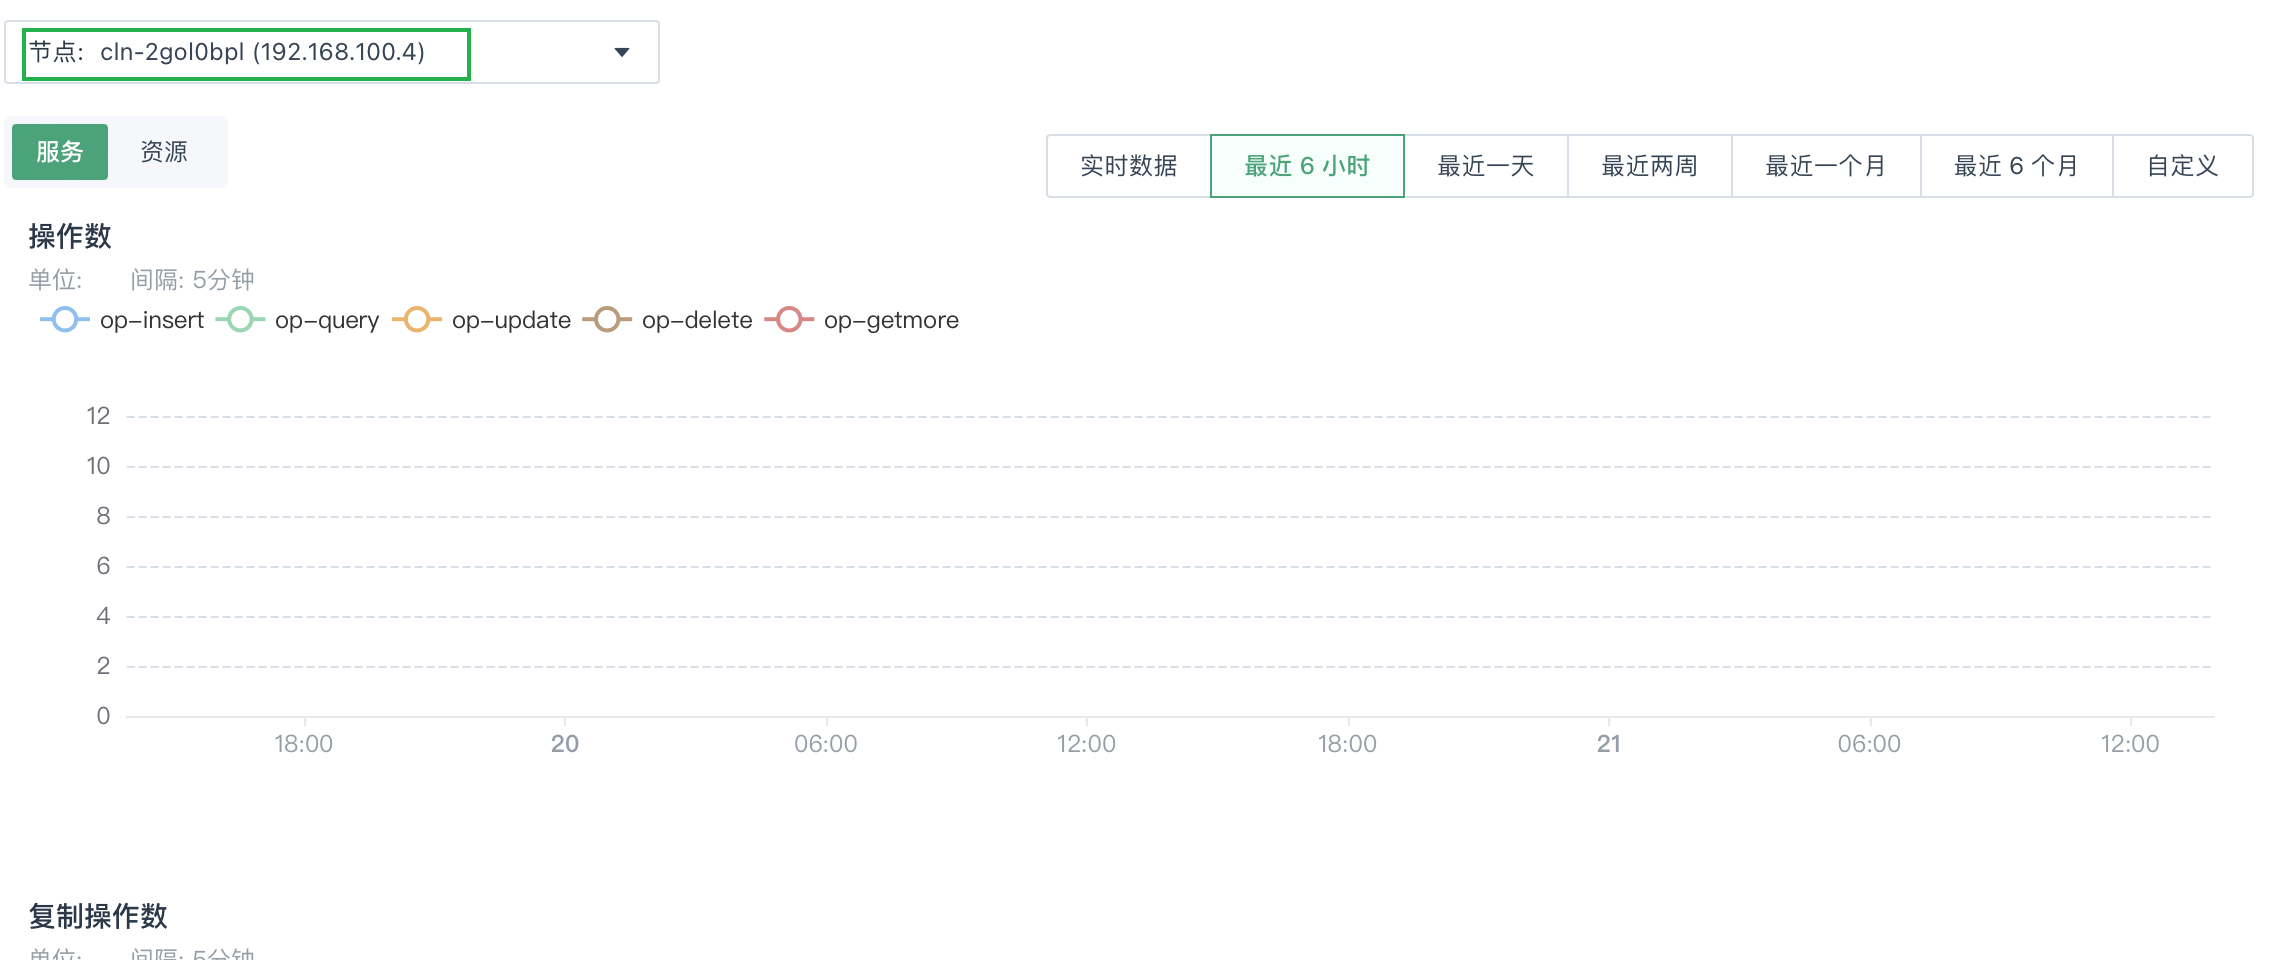Toggle op-insert legend marker
The image size is (2294, 960).
[x=65, y=320]
